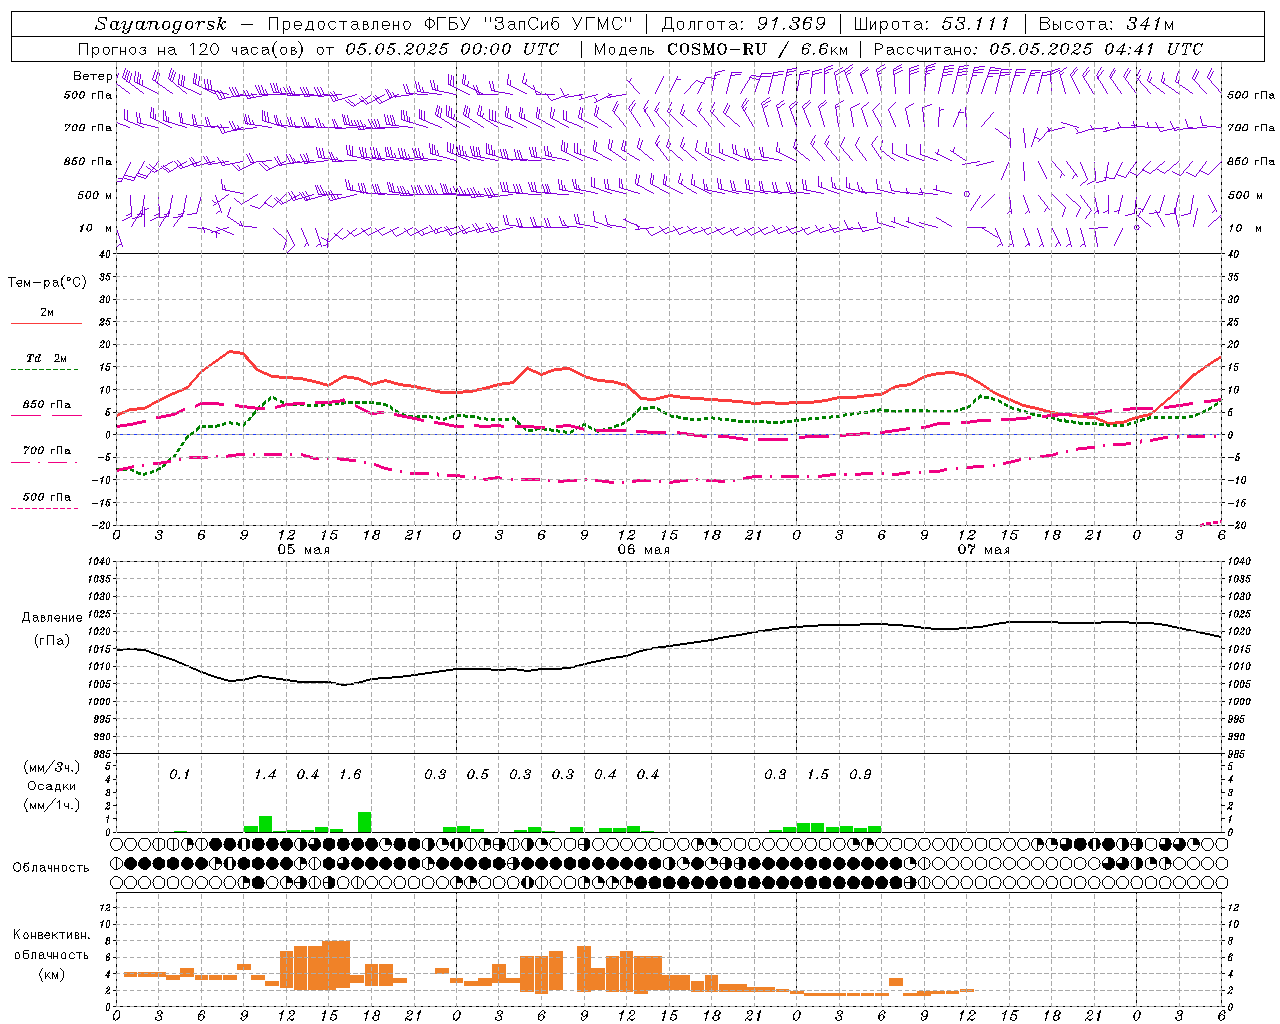The image size is (1280, 1024).
Task: Select the 700 гПа temperature legend label
Action: point(47,451)
